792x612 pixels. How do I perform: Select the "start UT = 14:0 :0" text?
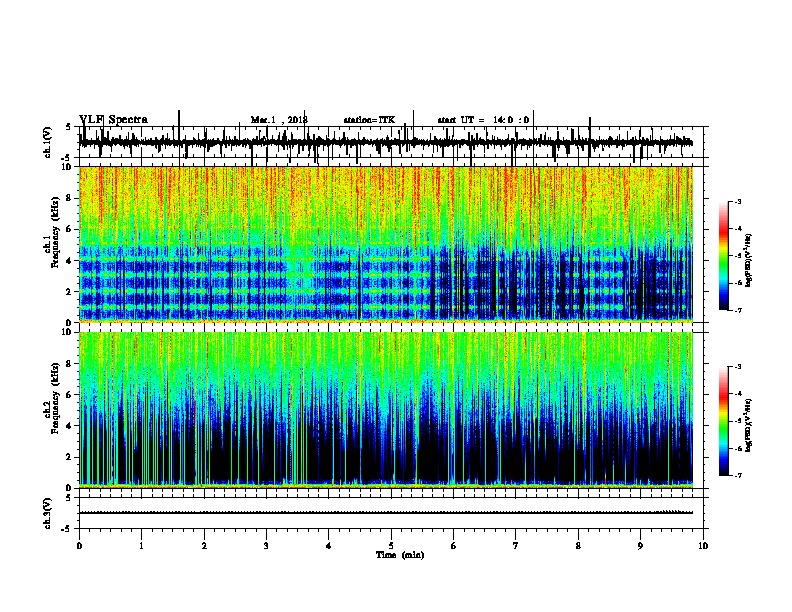[483, 120]
